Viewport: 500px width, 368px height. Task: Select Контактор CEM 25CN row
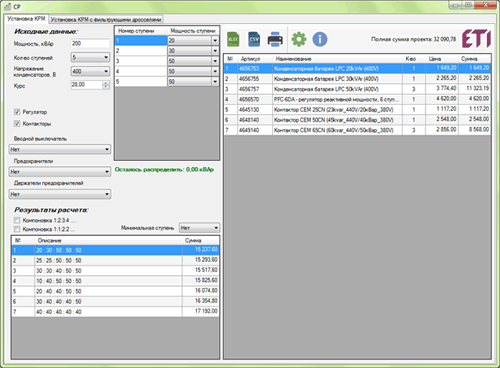click(357, 110)
